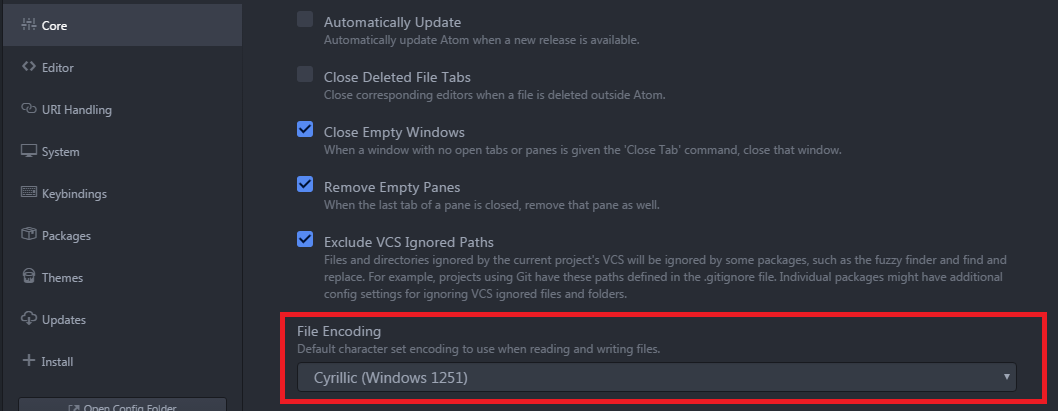1058x411 pixels.
Task: Open the File Encoding dropdown list
Action: point(657,377)
